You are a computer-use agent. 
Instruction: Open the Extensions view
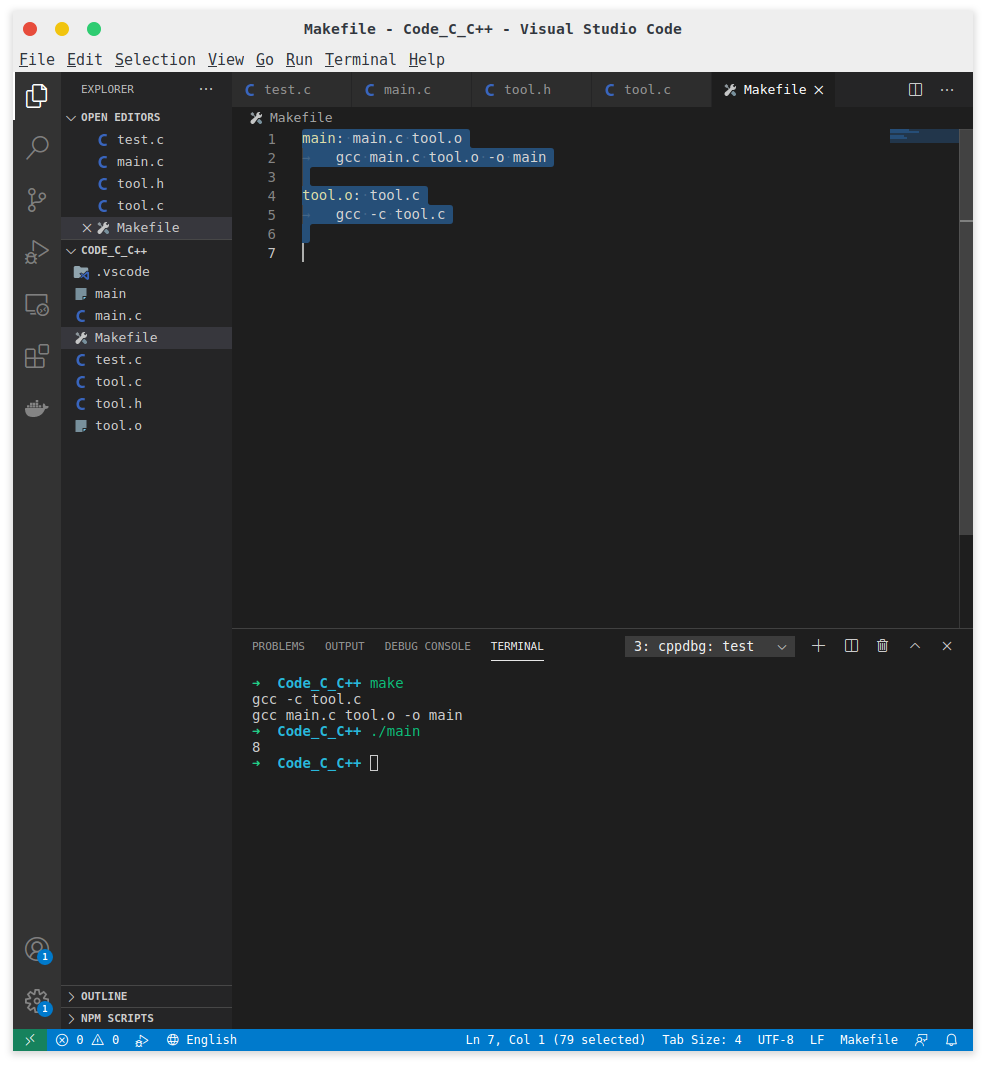[x=37, y=356]
